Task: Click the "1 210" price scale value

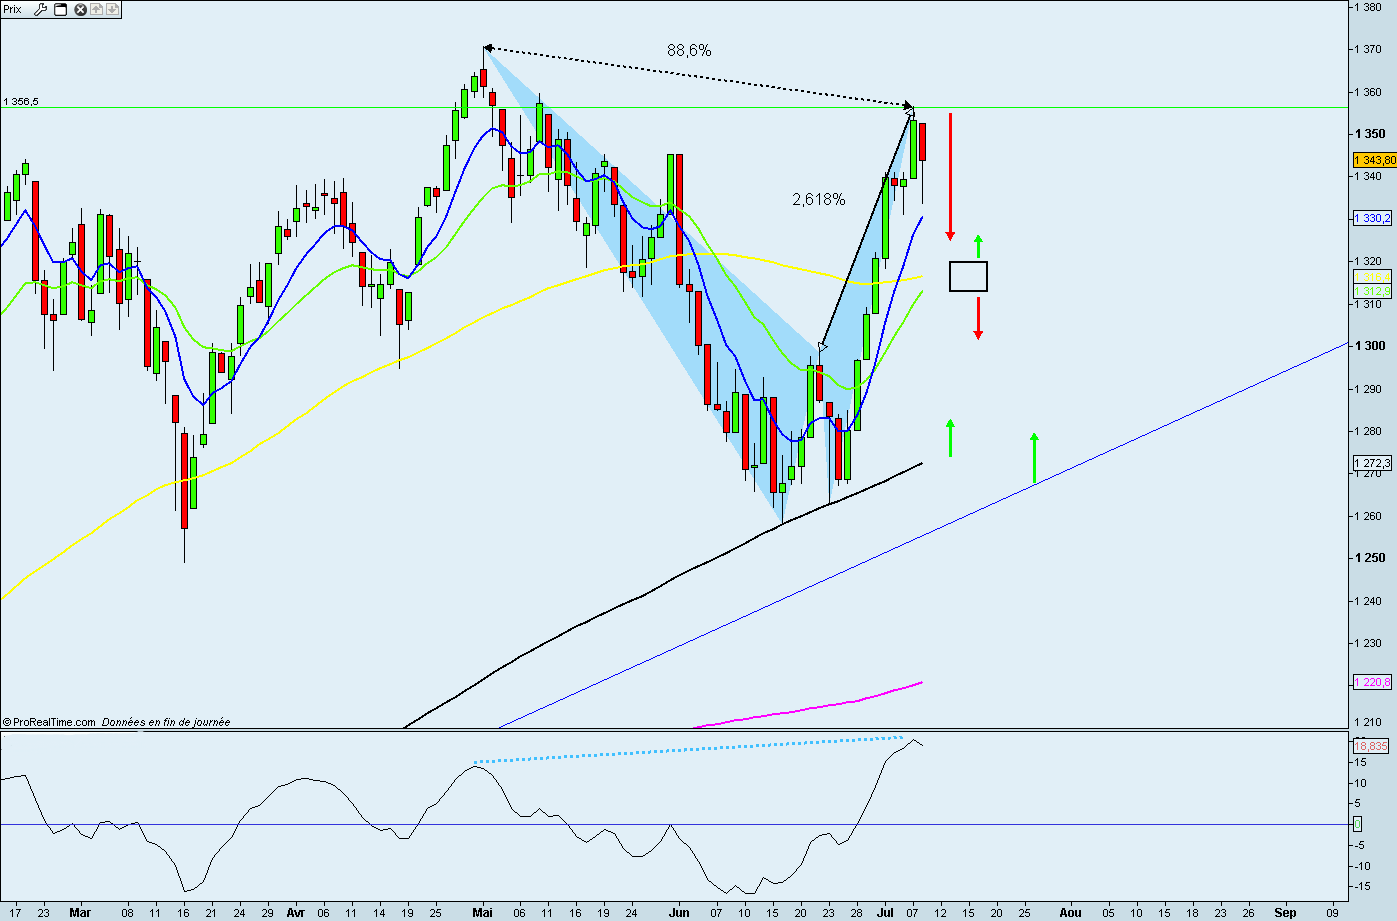Action: (x=1369, y=722)
